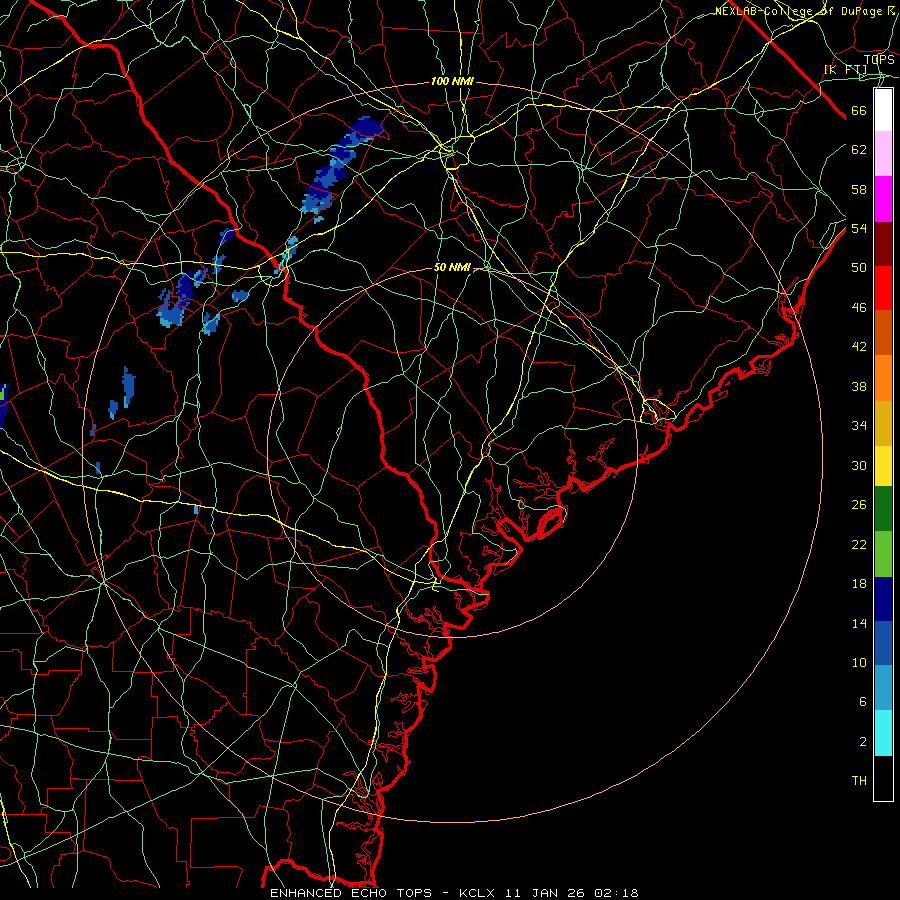Click the '46' legend value
This screenshot has height=900, width=900.
[x=859, y=307]
